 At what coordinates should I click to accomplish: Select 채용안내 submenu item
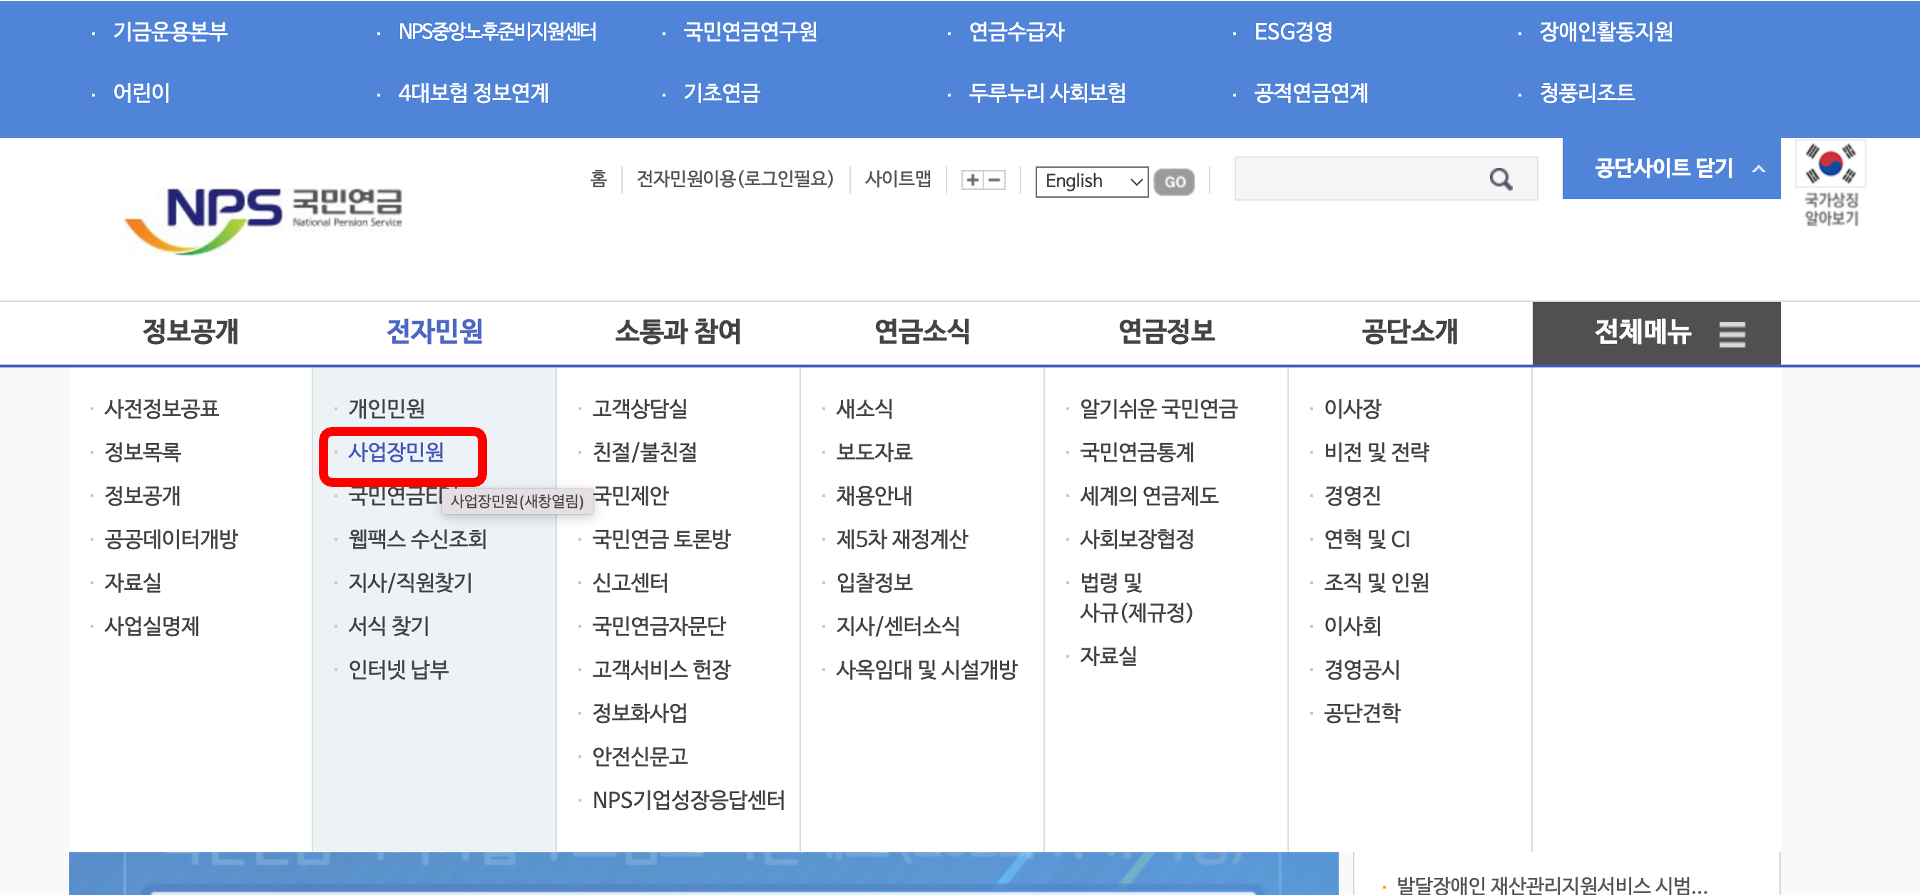click(874, 496)
